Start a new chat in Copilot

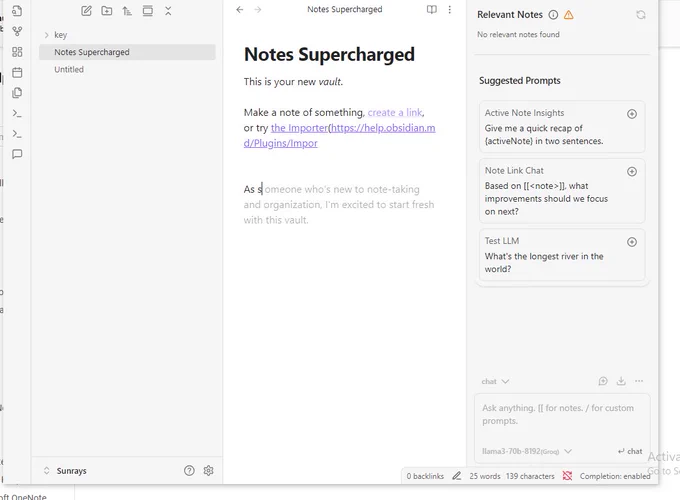[x=603, y=381]
